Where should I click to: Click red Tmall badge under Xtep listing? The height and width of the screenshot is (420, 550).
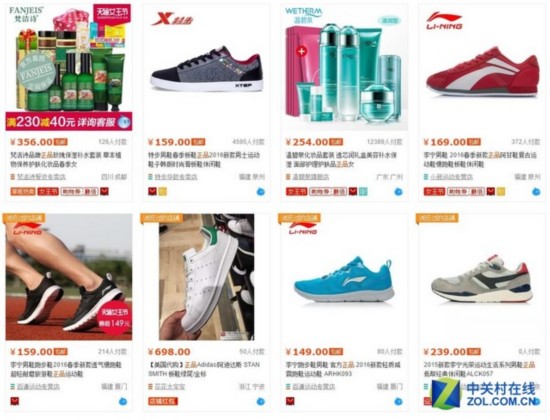(x=152, y=192)
